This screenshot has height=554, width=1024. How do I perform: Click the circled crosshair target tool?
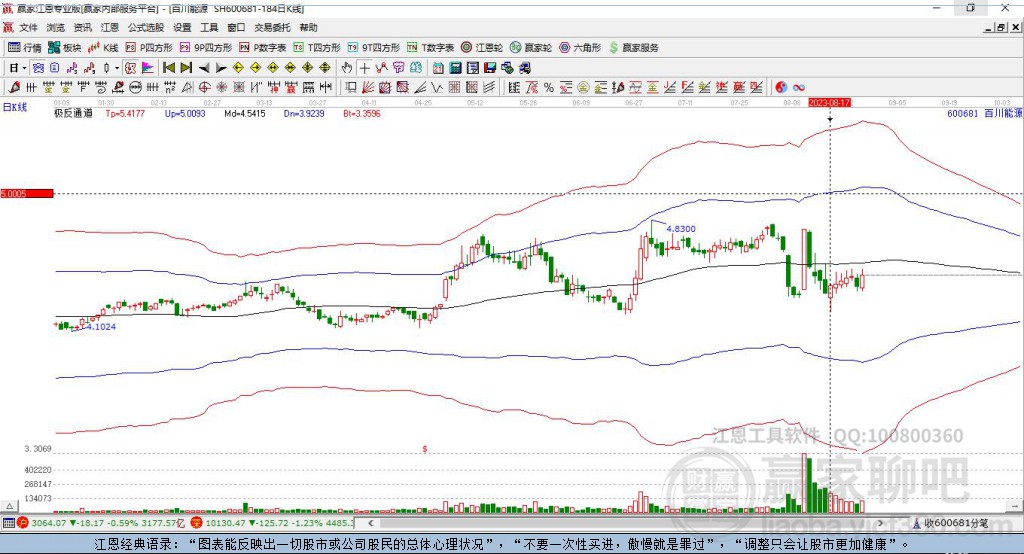pyautogui.click(x=204, y=88)
